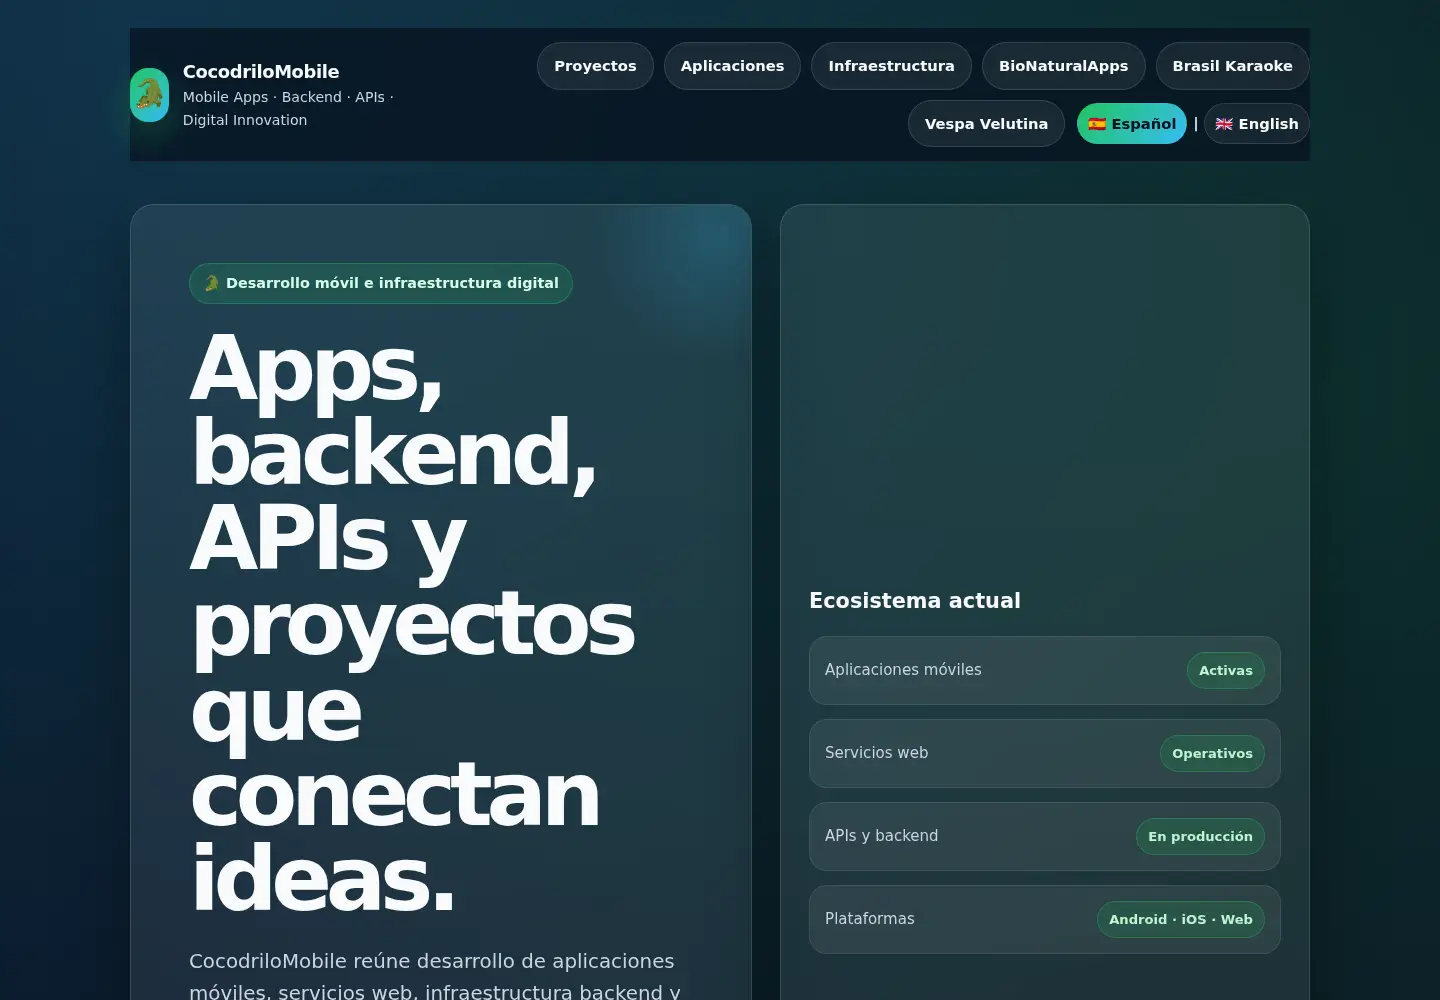Select the APIs y backend row
Screen dimensions: 1440x1000
1045,836
